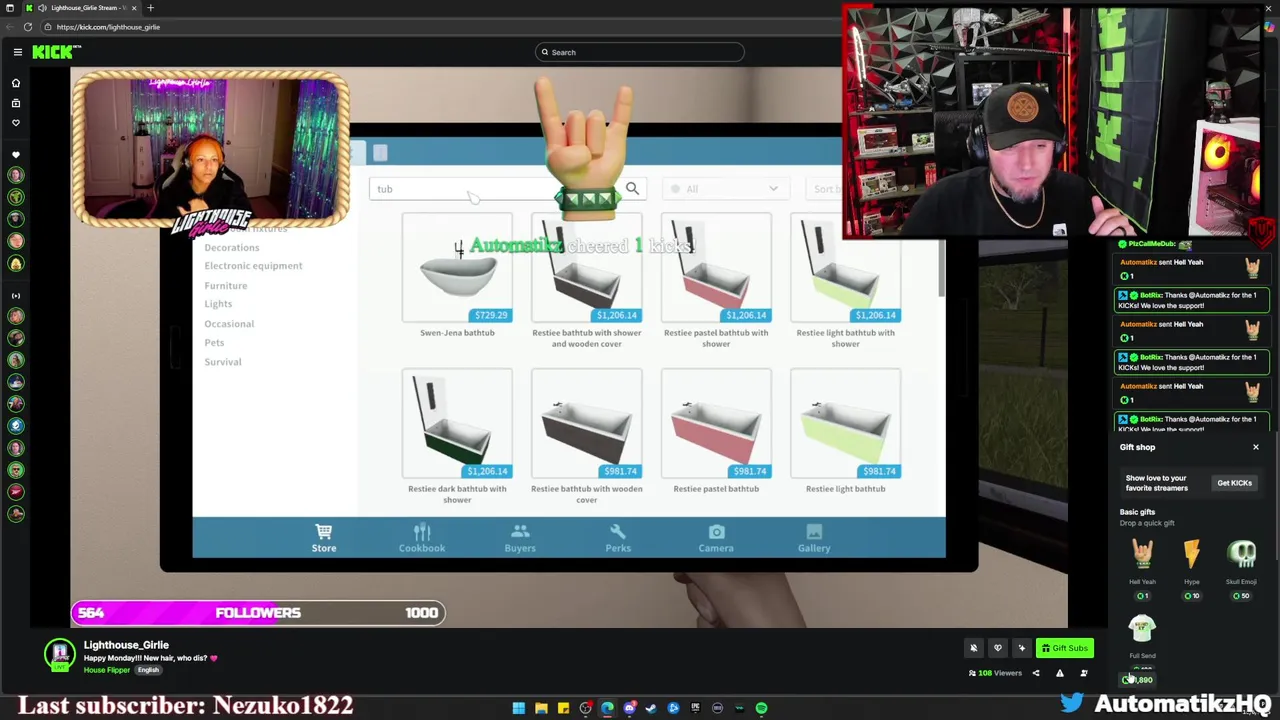
Task: Open the Perks tab
Action: click(x=618, y=538)
